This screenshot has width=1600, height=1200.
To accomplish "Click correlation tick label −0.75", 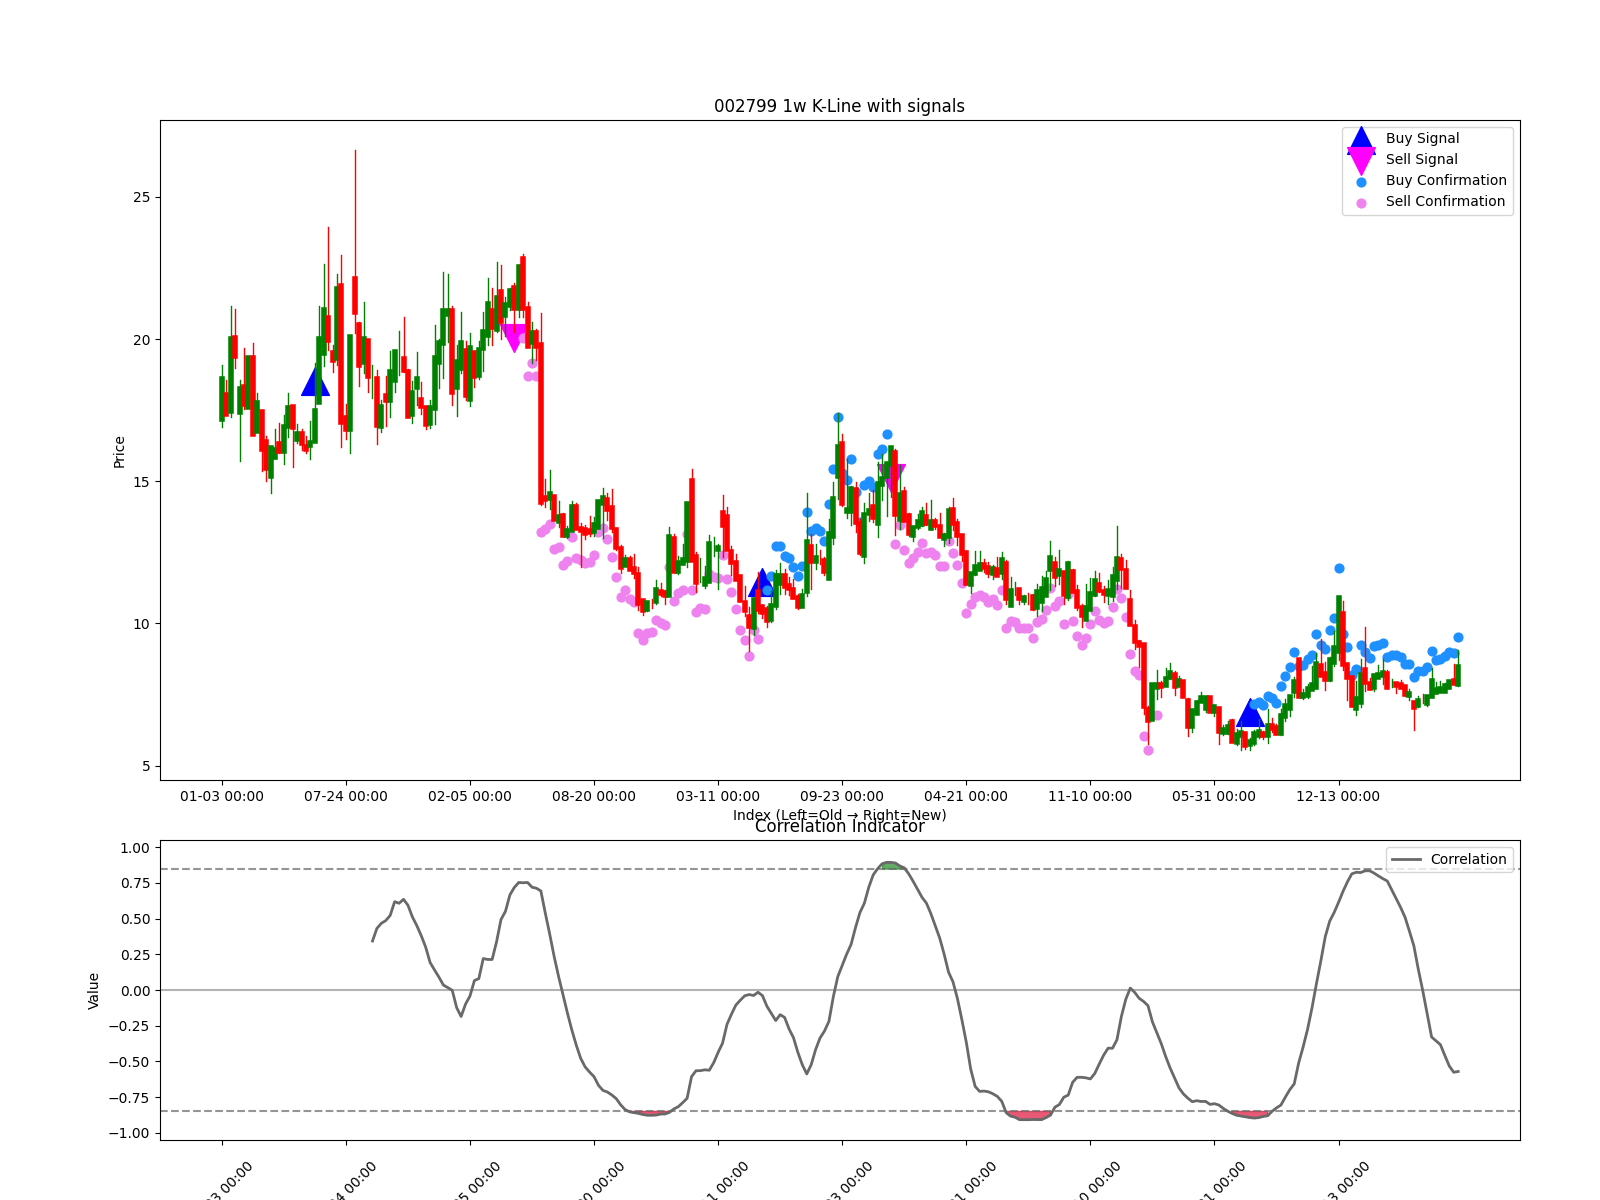I will coord(130,1098).
